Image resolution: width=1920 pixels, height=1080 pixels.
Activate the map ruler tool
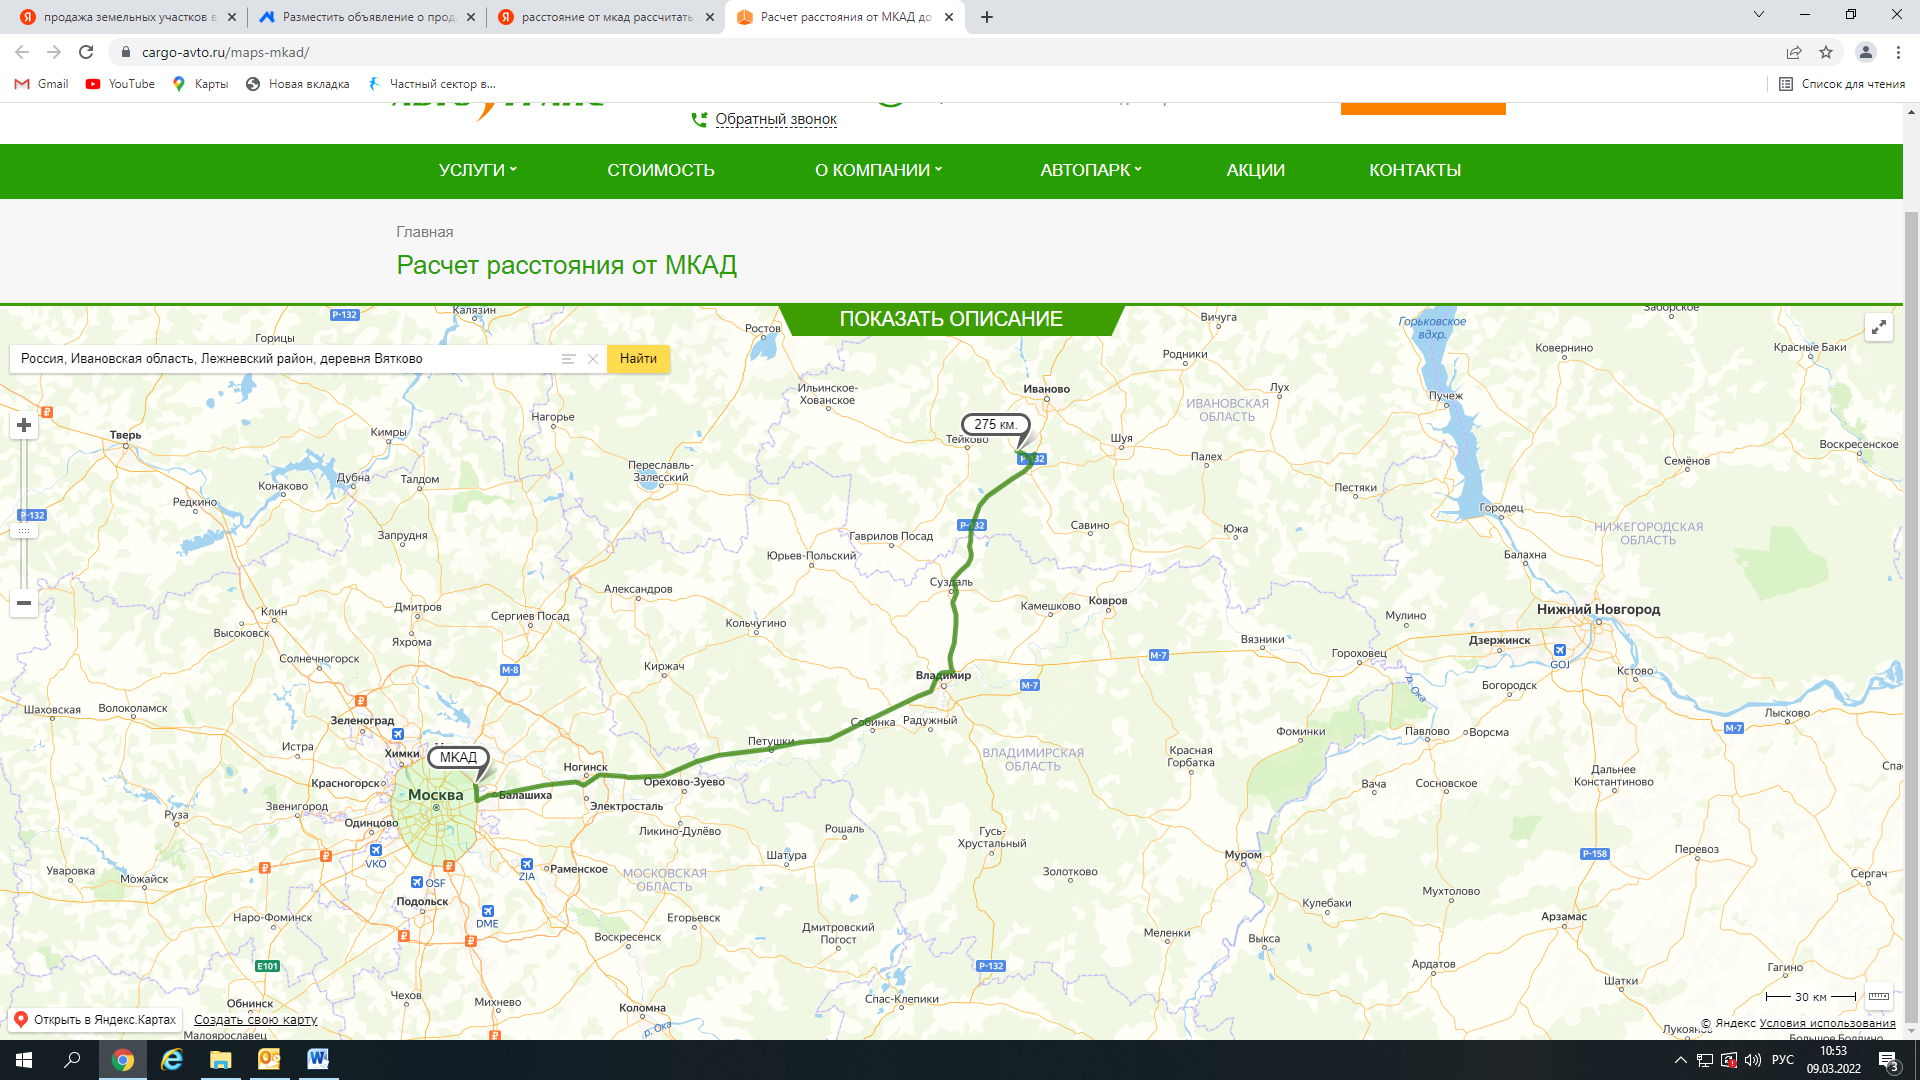pyautogui.click(x=1879, y=996)
